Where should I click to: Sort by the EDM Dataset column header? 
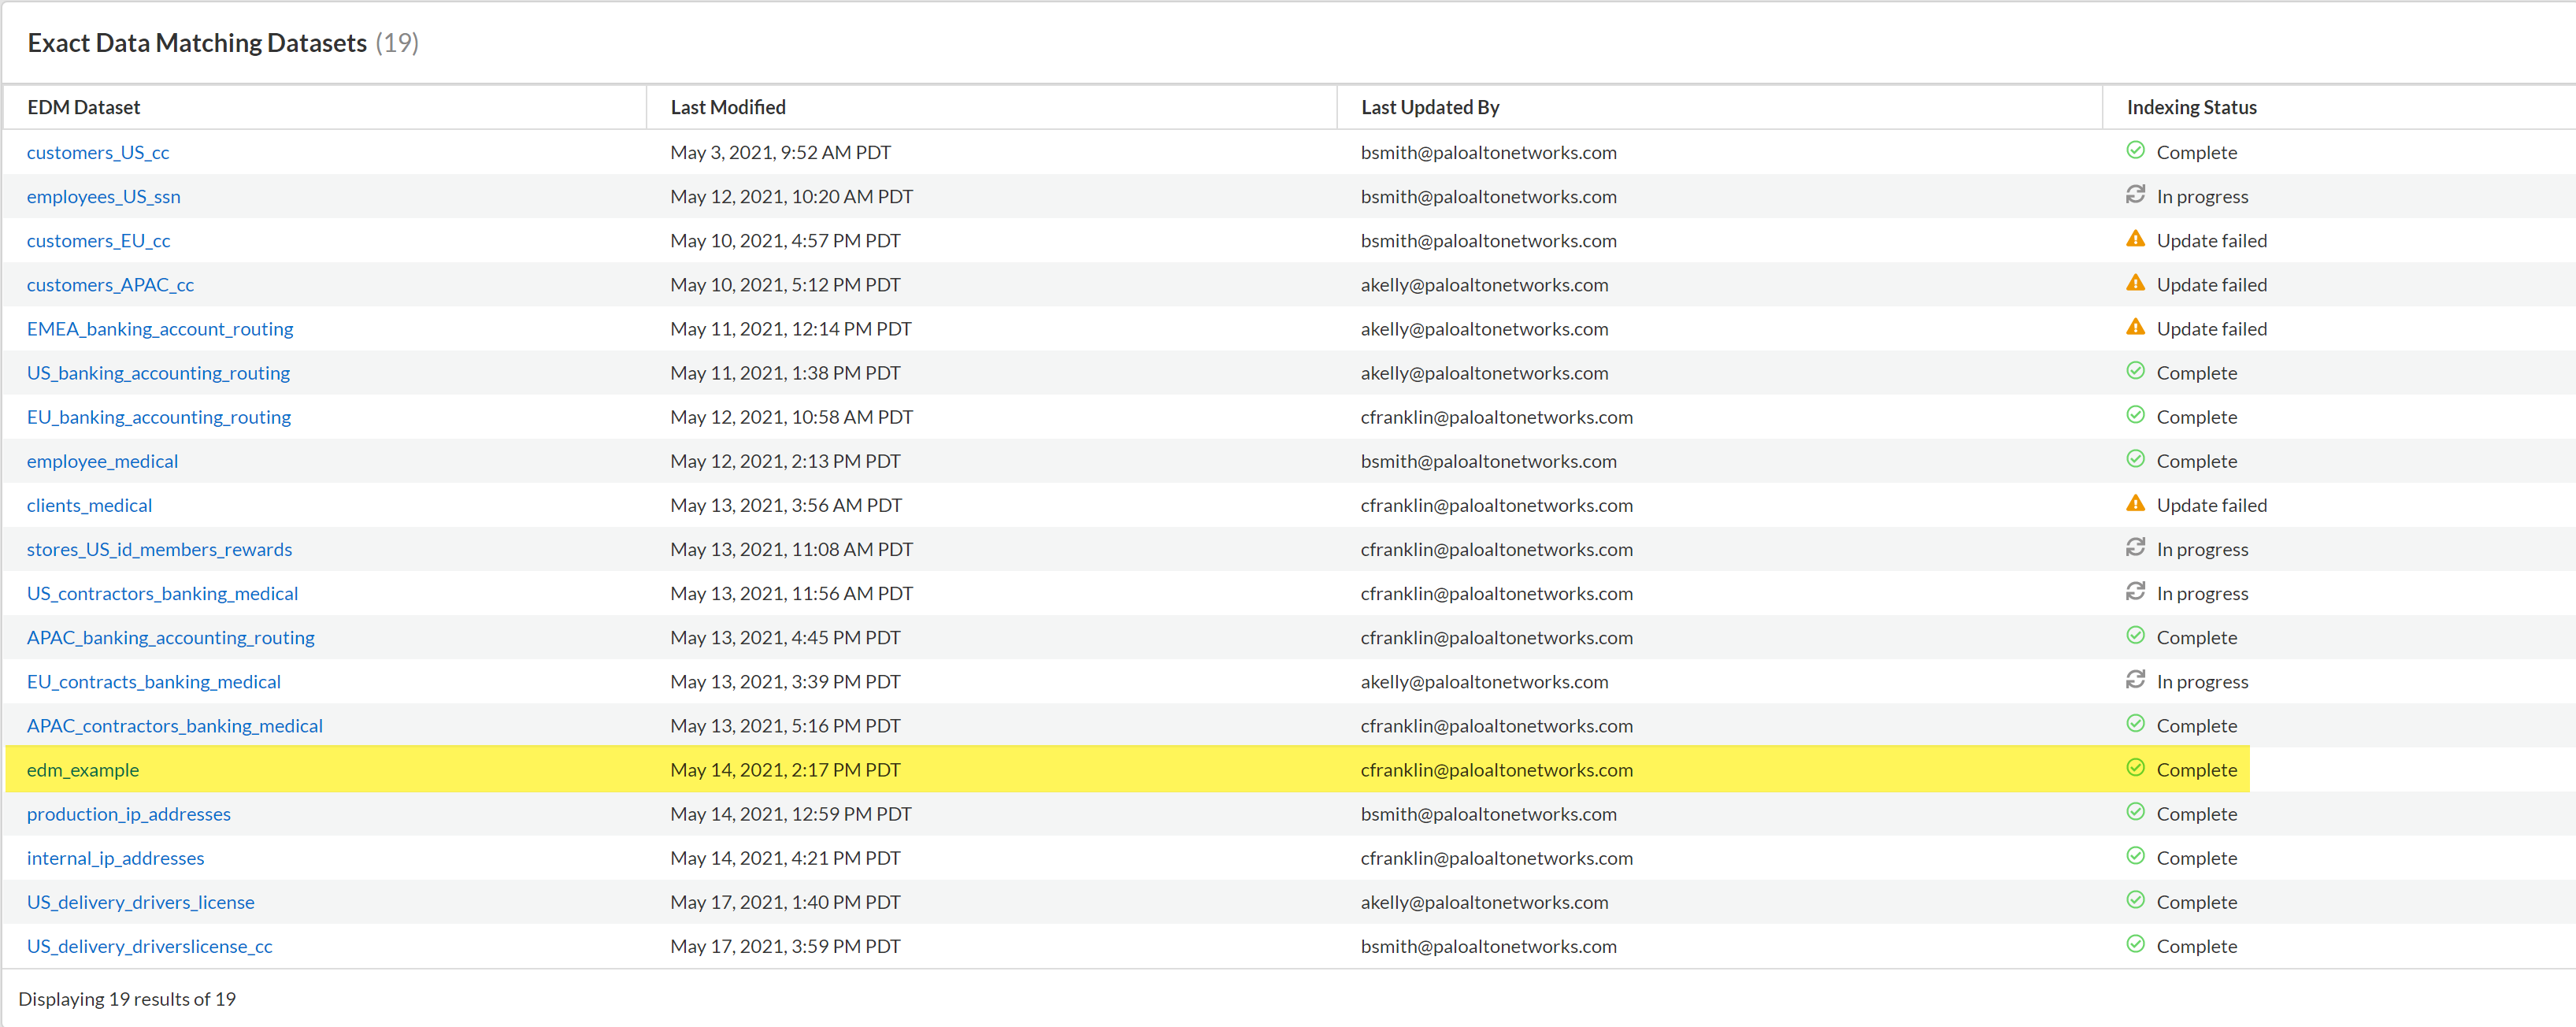coord(84,107)
